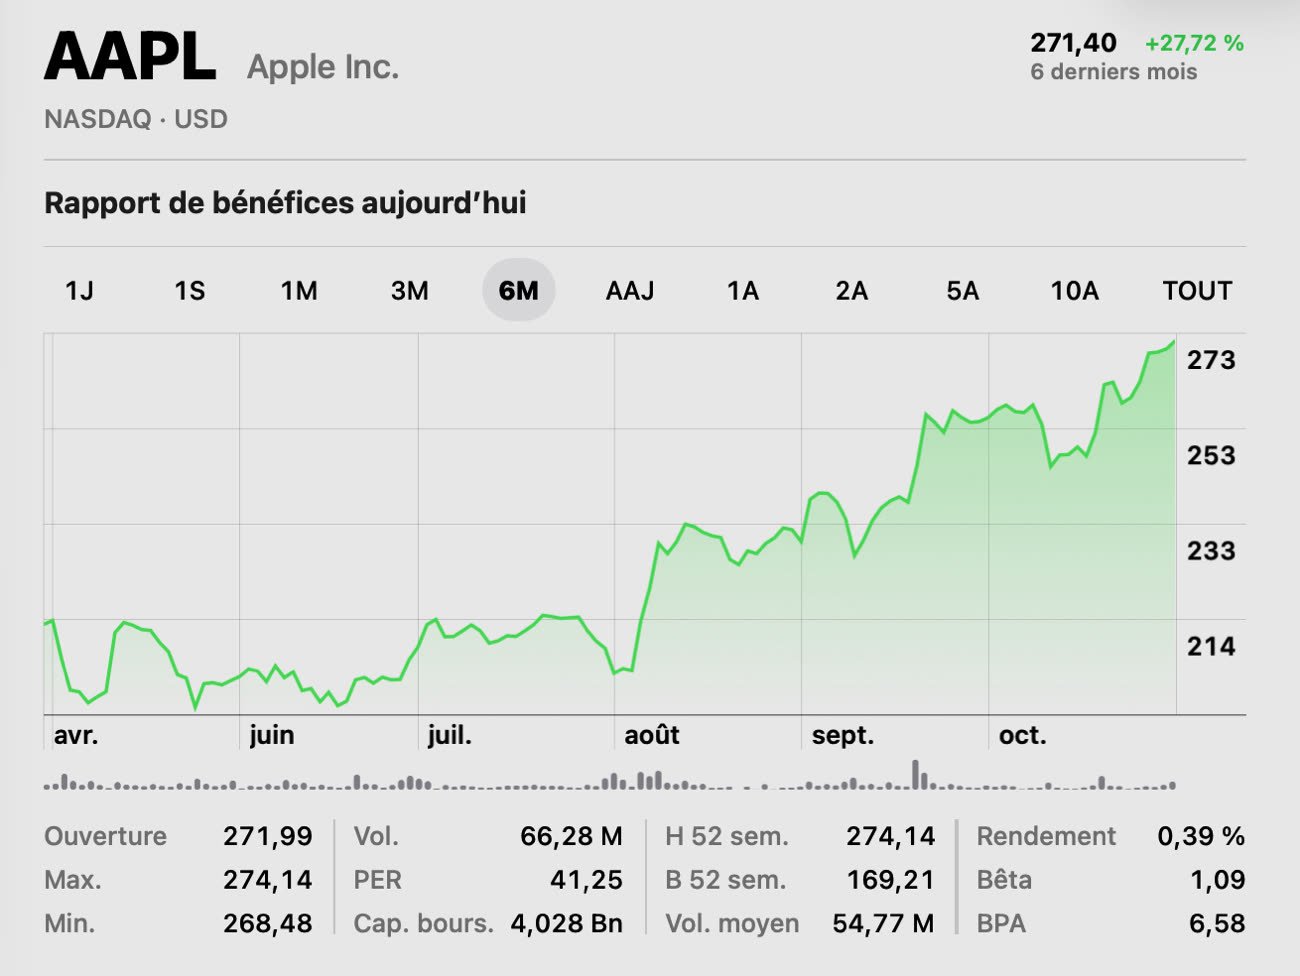Click the green +27,72 % change value

[1194, 43]
